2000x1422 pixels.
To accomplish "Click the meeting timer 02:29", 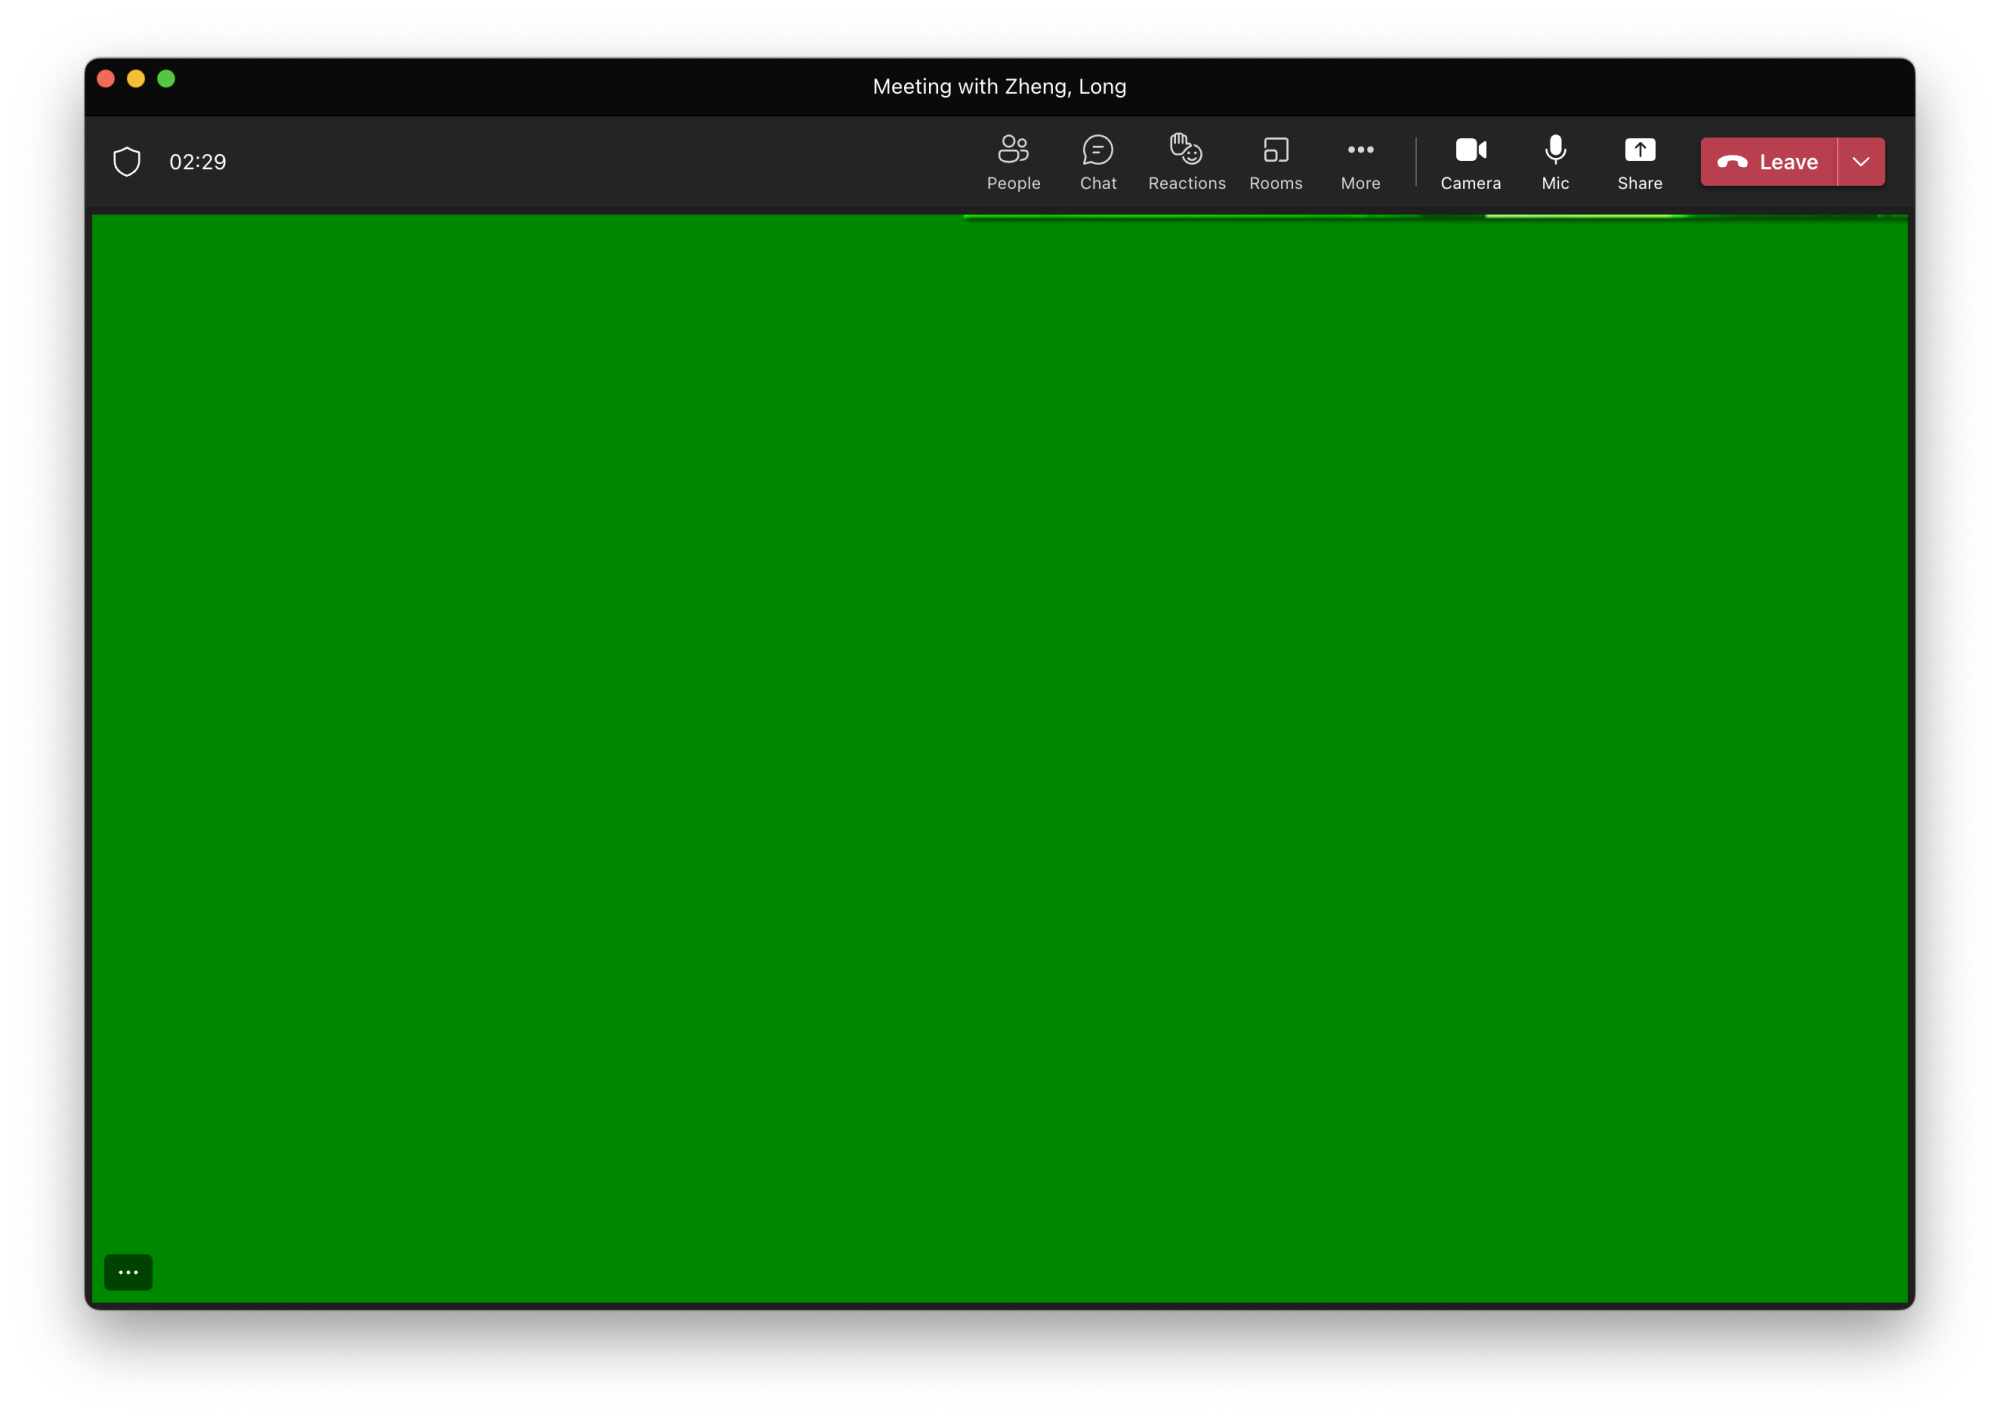I will point(198,162).
